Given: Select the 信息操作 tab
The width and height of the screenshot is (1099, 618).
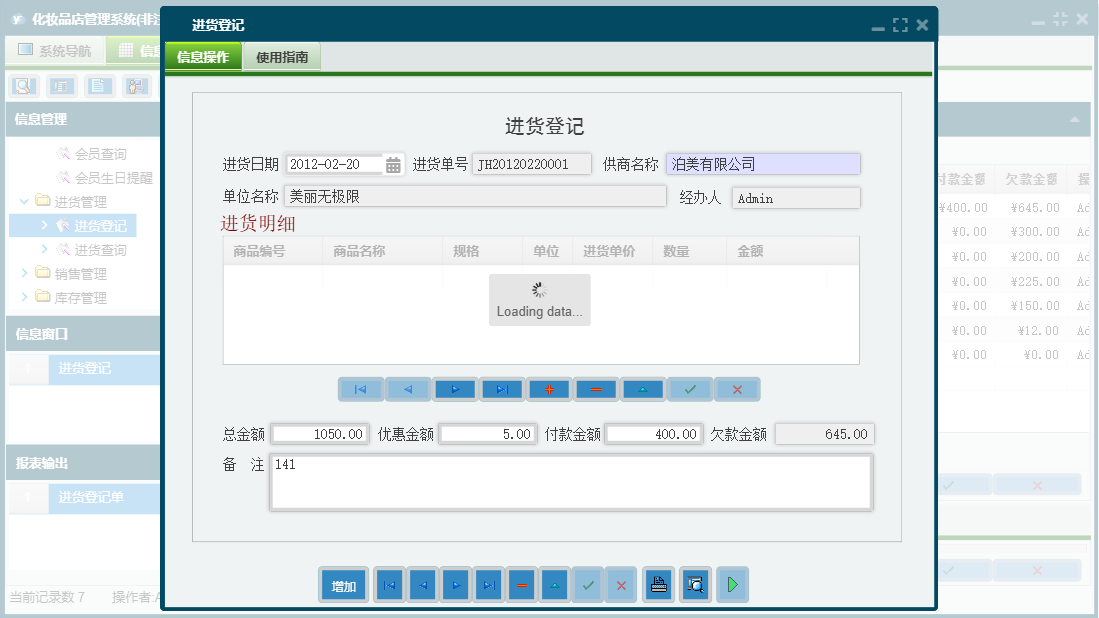Looking at the screenshot, I should tap(205, 56).
